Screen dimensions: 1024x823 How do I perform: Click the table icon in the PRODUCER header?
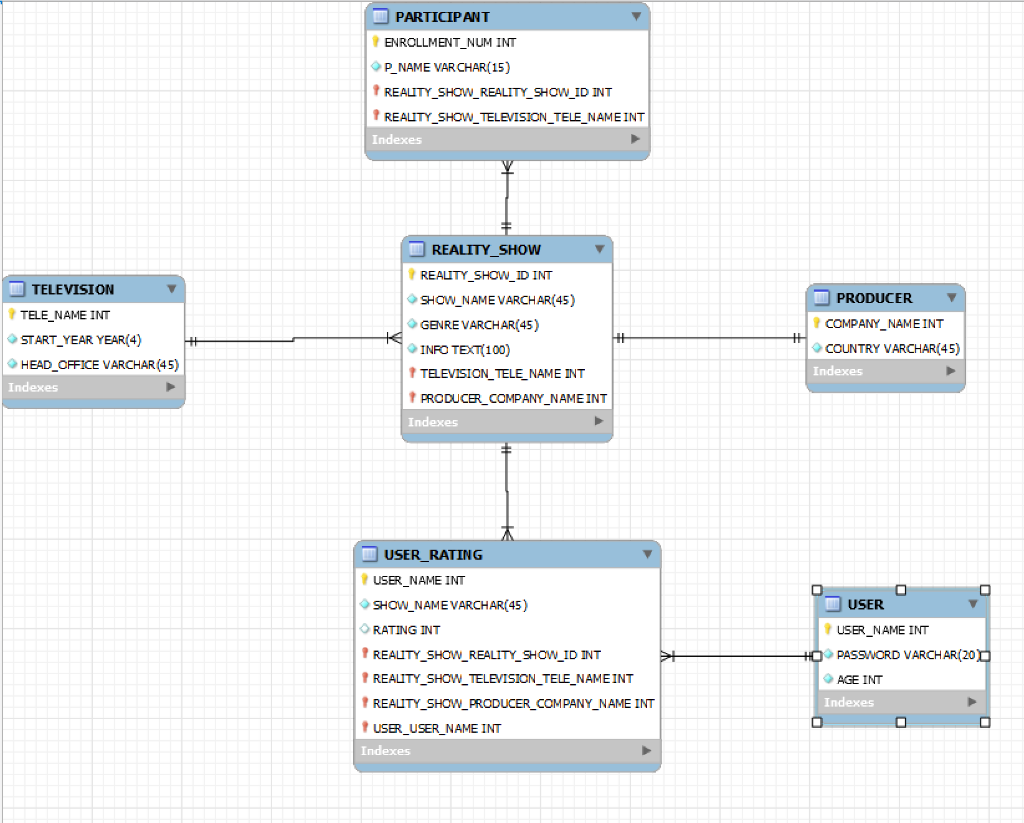pyautogui.click(x=823, y=297)
